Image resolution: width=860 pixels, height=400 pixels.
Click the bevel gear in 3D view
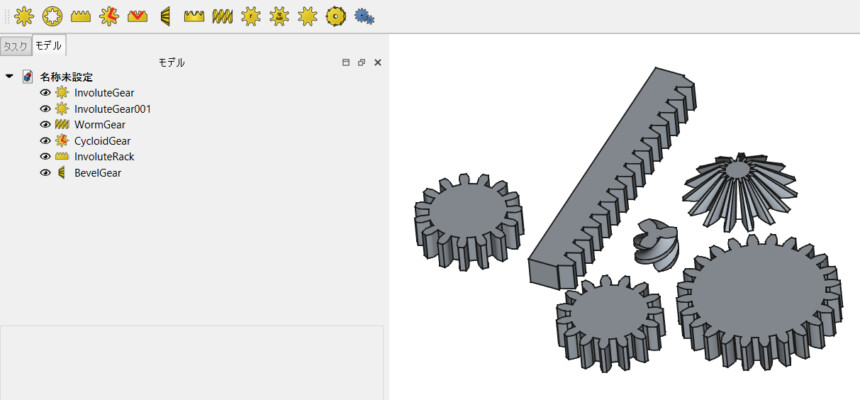coord(739,192)
